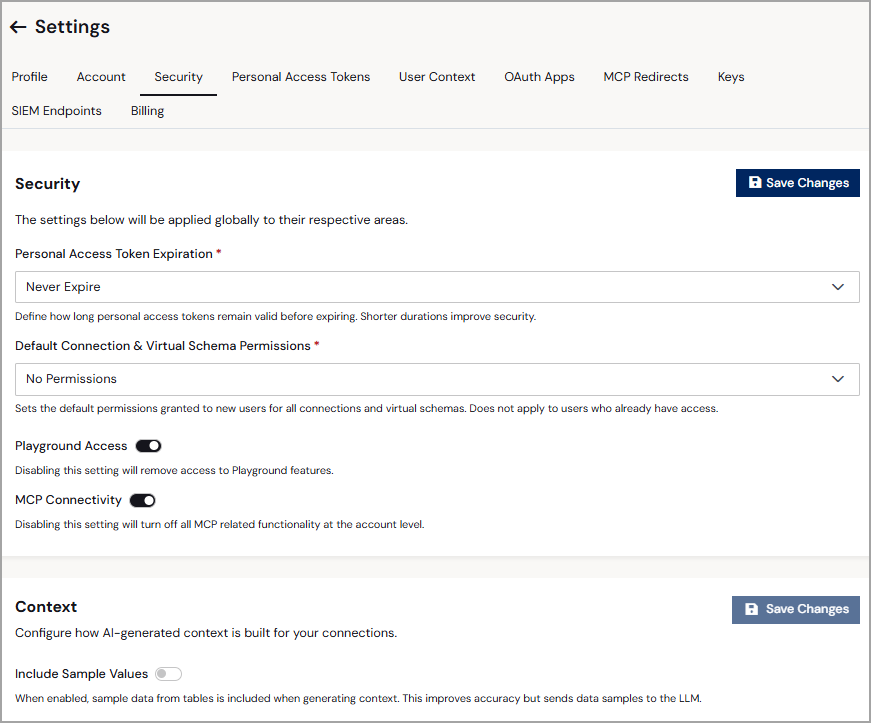871x723 pixels.
Task: Click the Personal Access Token Expiration label
Action: click(x=114, y=254)
